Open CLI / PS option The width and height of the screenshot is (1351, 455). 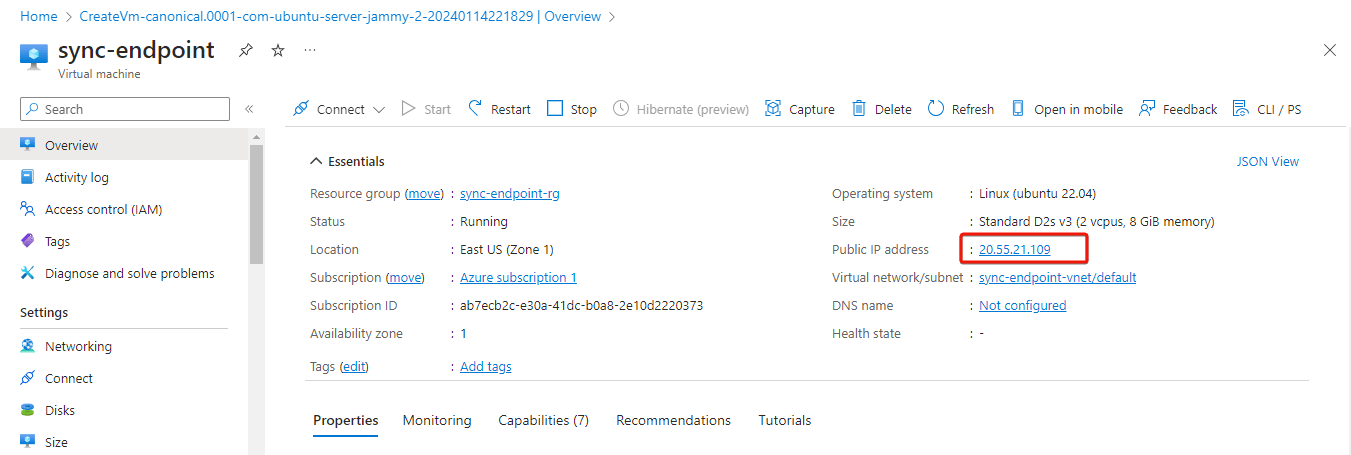(x=1267, y=109)
